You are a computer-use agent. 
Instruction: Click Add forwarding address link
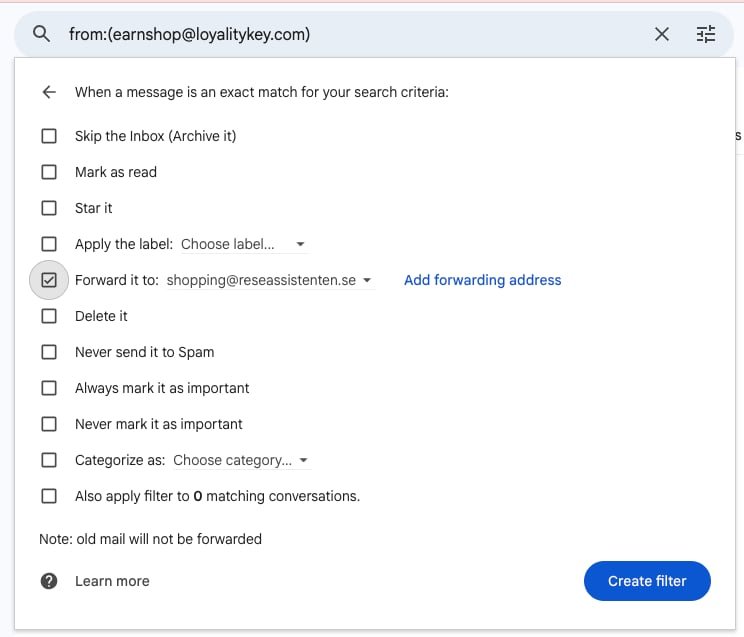483,280
